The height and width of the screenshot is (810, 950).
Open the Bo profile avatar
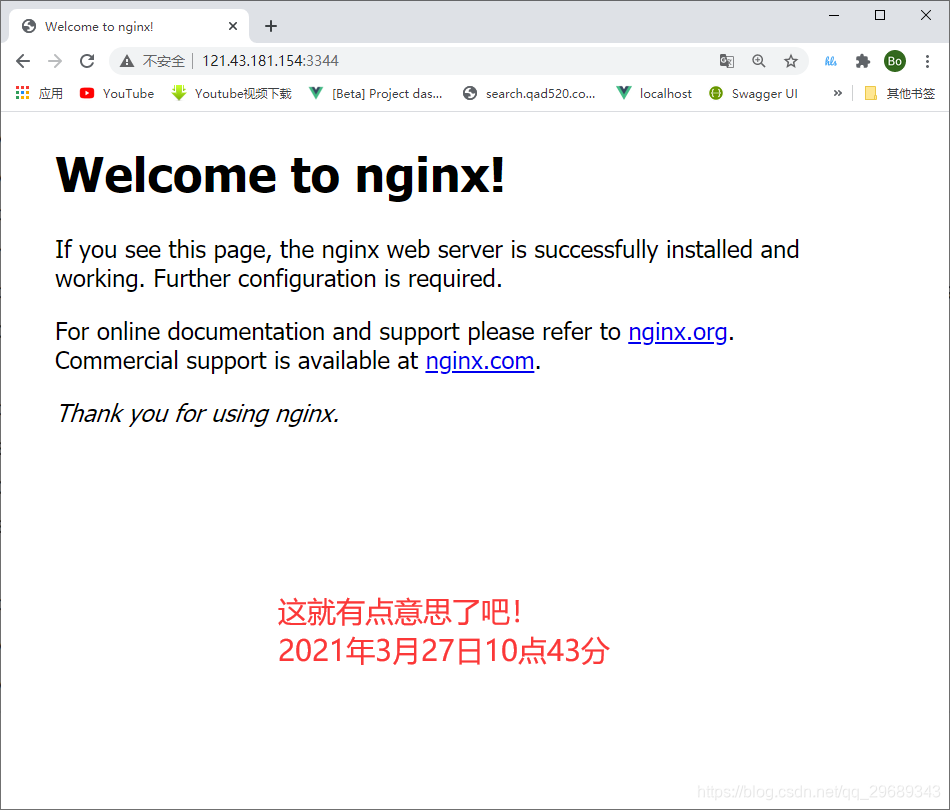895,61
